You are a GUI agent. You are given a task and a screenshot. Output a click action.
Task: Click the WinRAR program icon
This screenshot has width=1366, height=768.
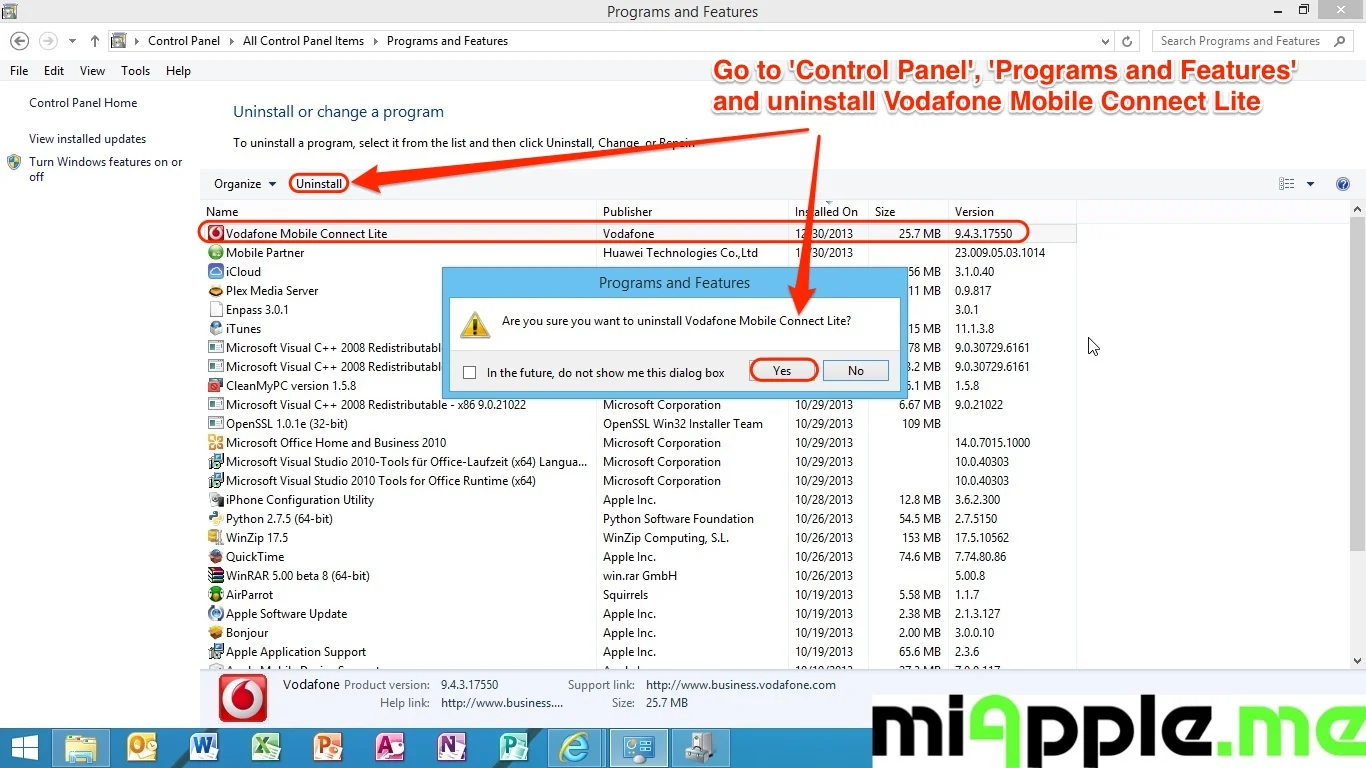tap(215, 576)
